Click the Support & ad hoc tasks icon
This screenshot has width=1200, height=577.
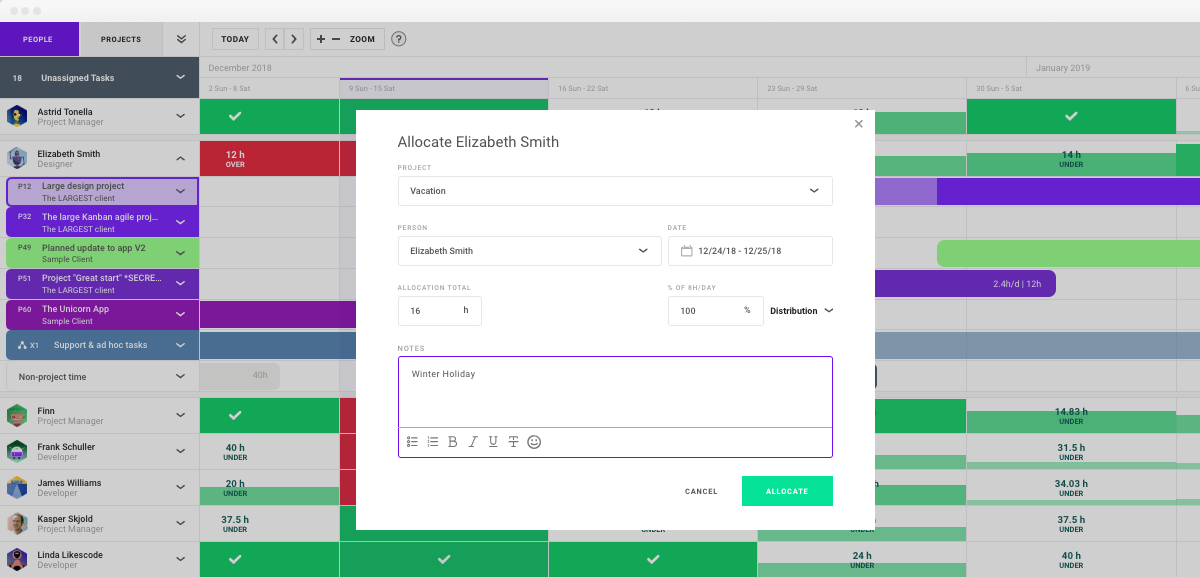click(23, 345)
